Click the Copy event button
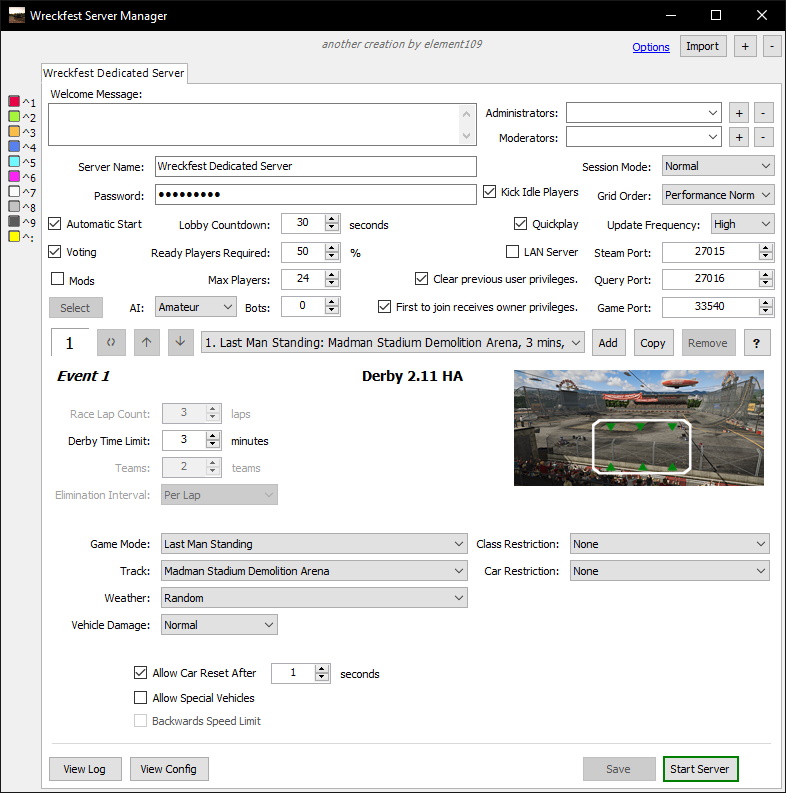 tap(652, 343)
